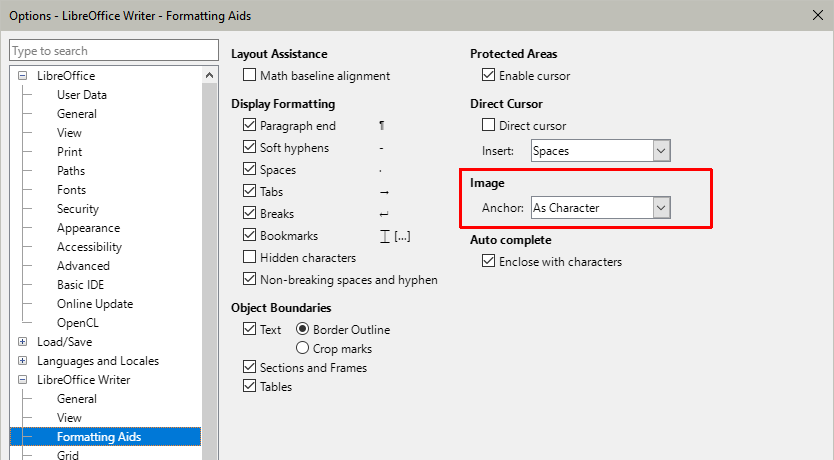Disable Paragraph end display checkbox
The height and width of the screenshot is (460, 834).
(250, 126)
